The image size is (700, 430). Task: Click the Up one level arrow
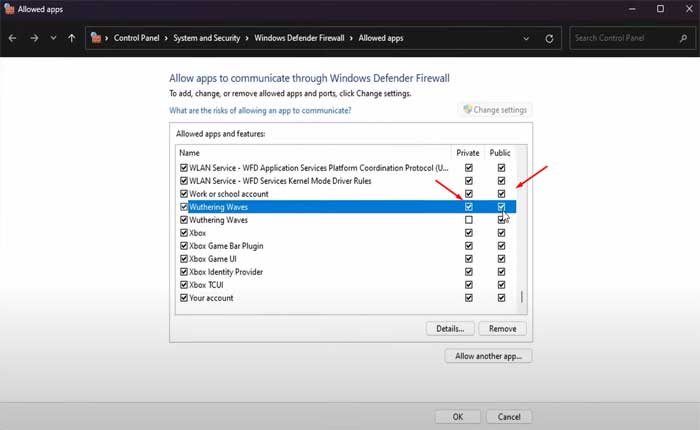(72, 39)
